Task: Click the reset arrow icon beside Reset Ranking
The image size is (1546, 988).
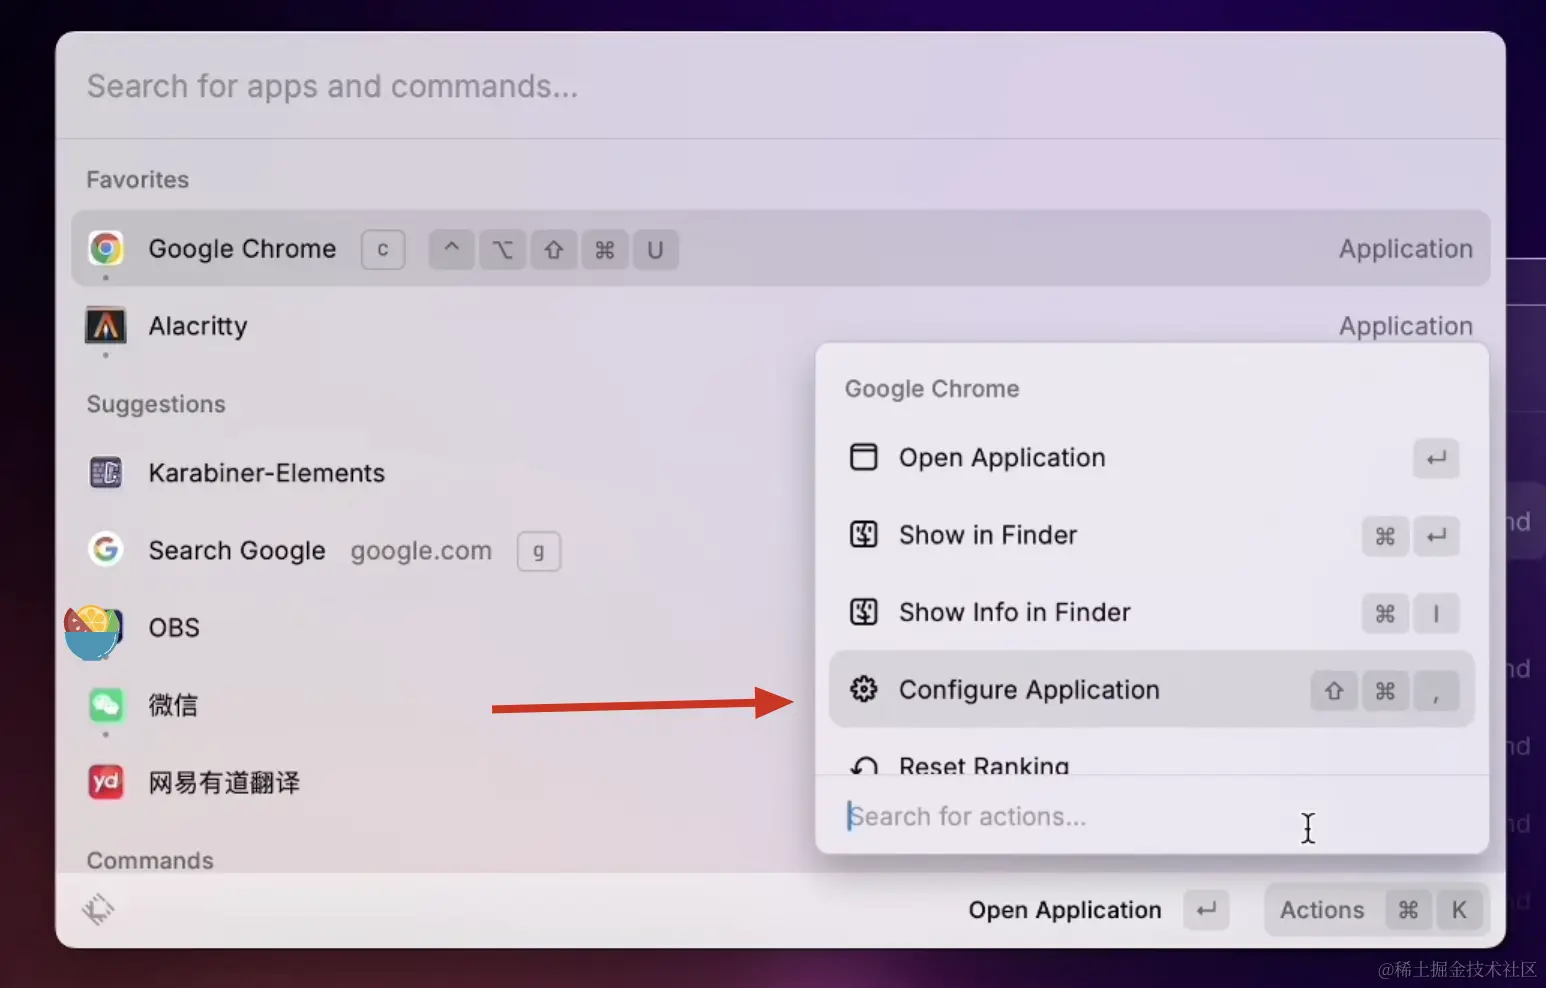Action: (863, 766)
